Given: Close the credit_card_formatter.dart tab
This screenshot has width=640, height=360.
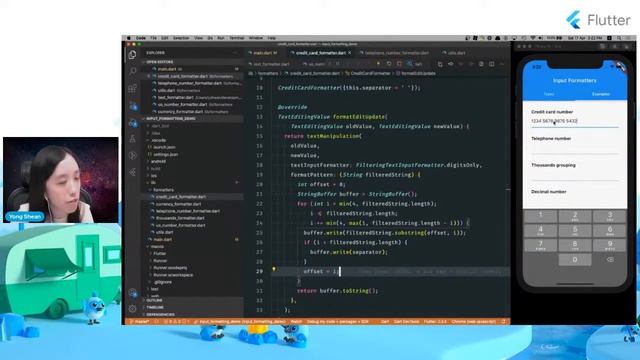Looking at the screenshot, I should click(x=350, y=53).
